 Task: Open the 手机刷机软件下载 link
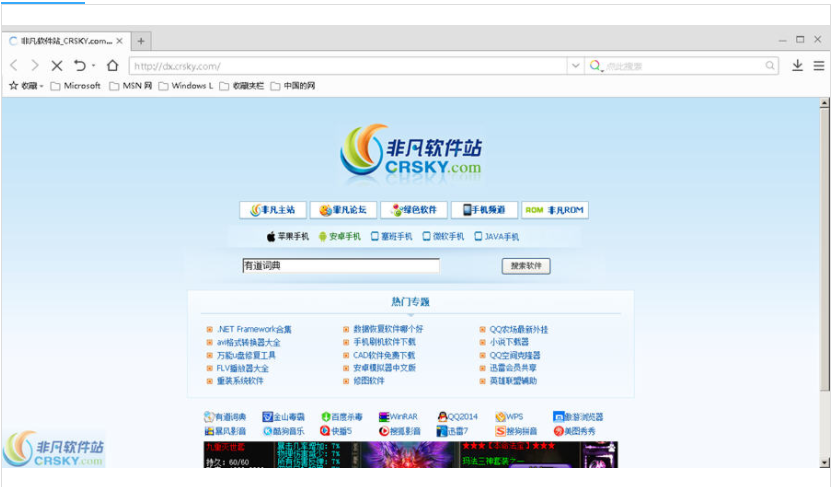click(x=385, y=342)
